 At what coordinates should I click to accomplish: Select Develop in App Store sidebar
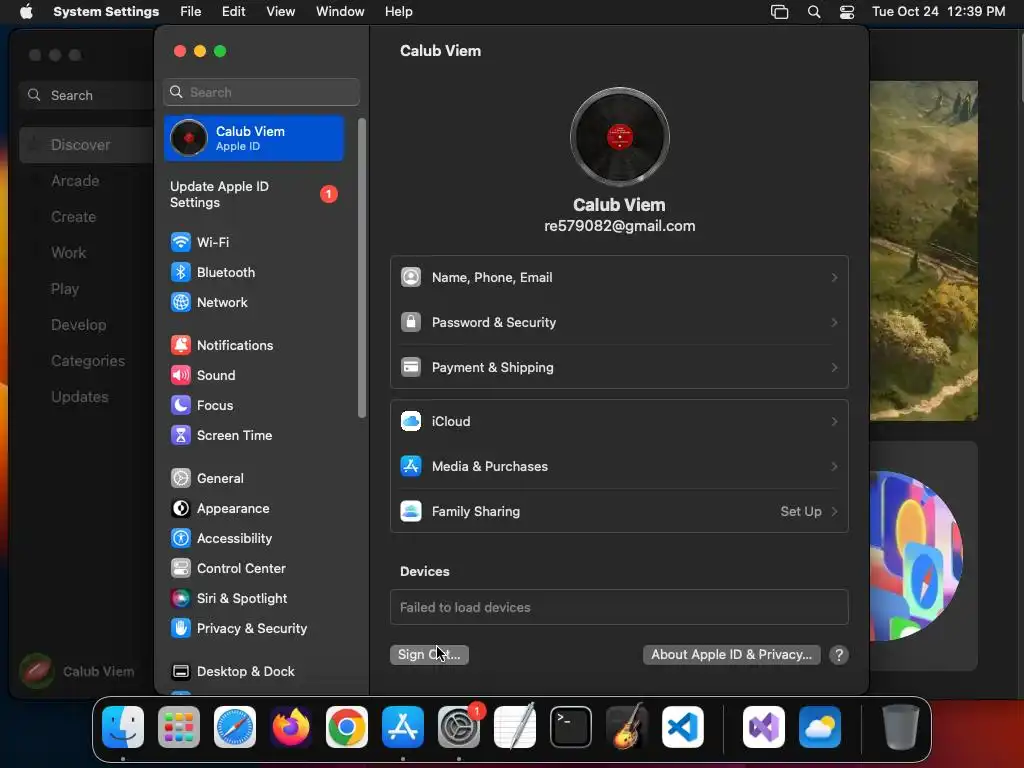coord(87,325)
